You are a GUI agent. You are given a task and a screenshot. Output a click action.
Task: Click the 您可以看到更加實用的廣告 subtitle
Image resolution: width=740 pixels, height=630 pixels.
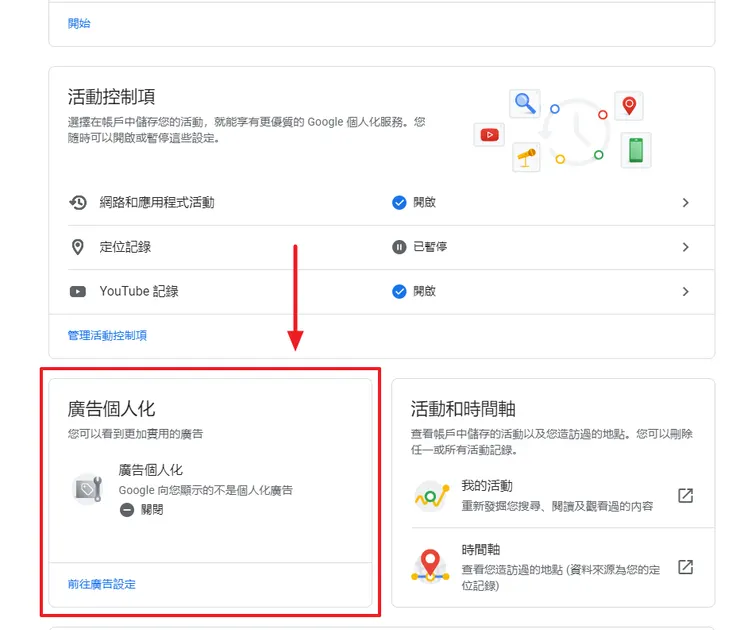pyautogui.click(x=135, y=434)
